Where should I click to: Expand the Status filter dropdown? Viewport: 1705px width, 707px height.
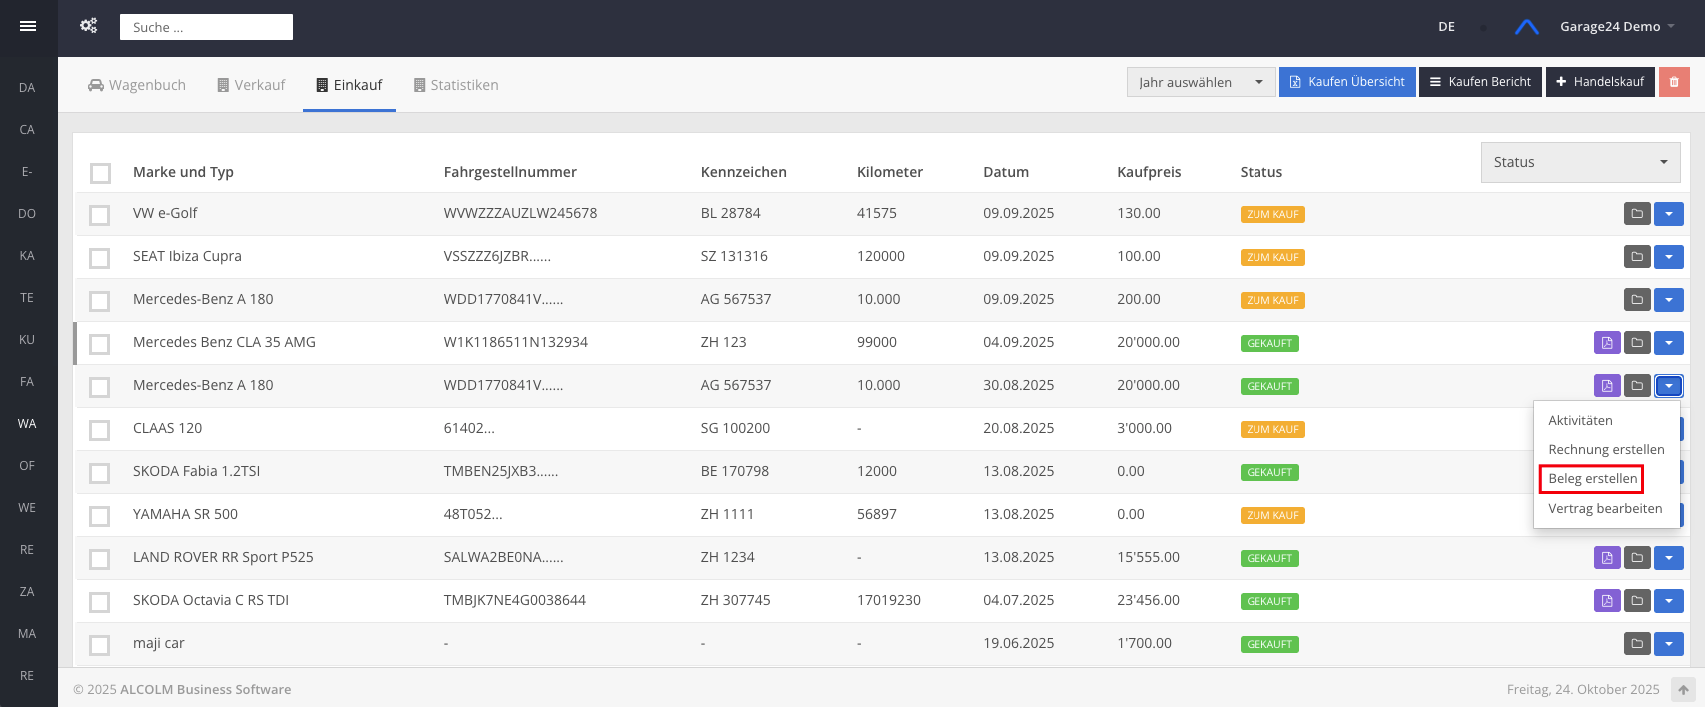coord(1580,162)
